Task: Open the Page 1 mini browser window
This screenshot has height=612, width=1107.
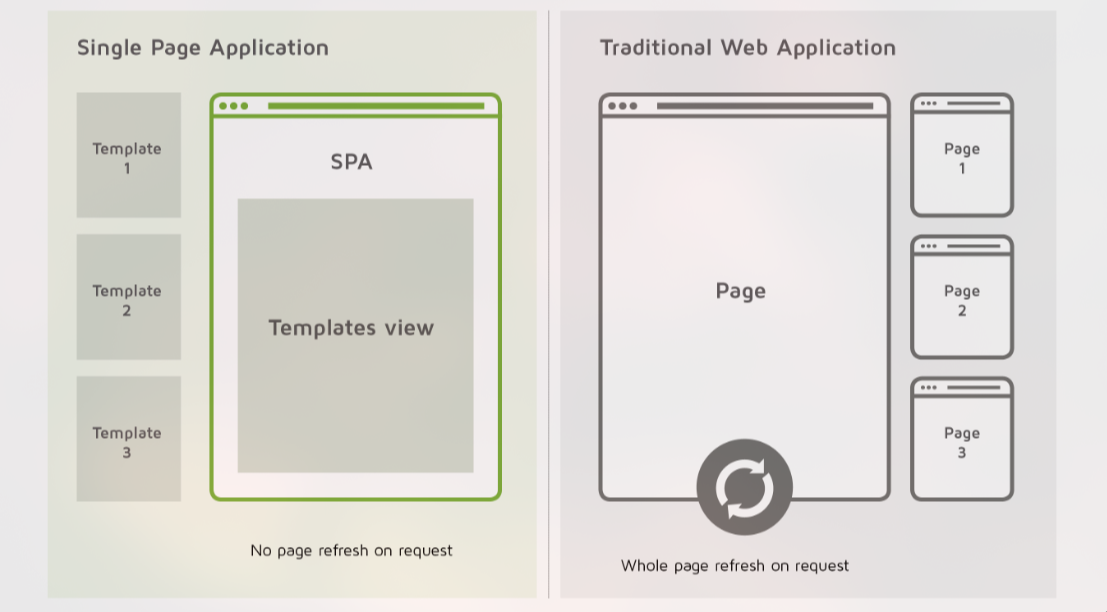Action: point(961,158)
